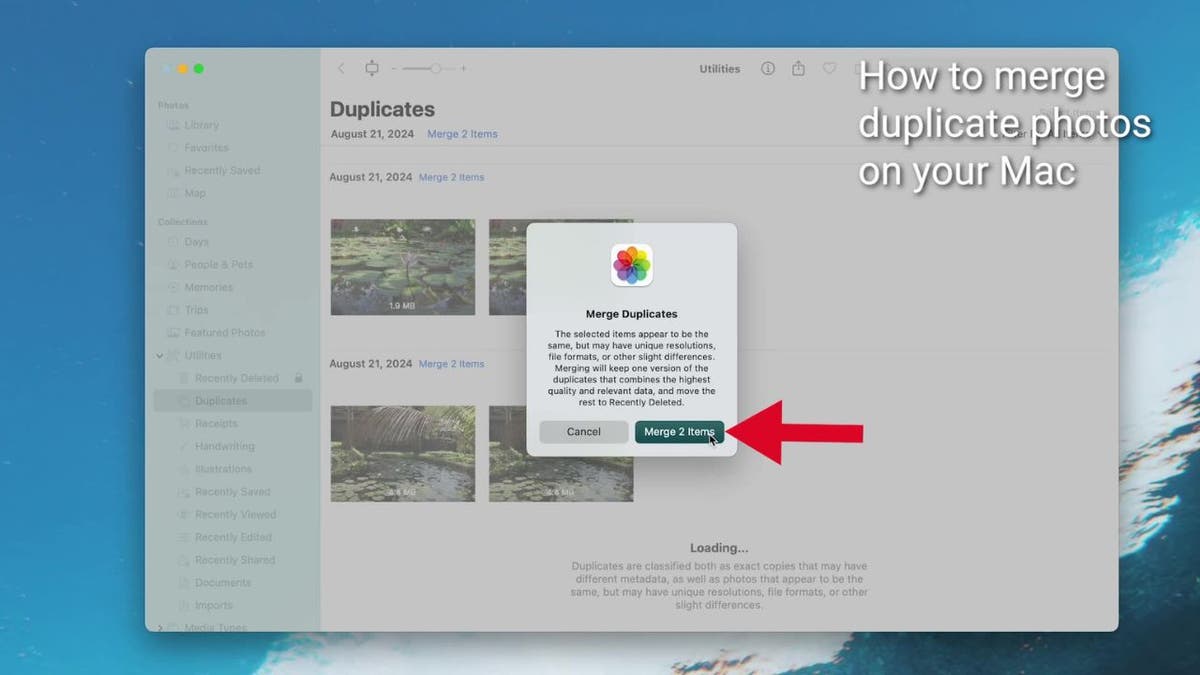Click the zoom out minus icon
Image resolution: width=1200 pixels, height=675 pixels.
click(393, 69)
